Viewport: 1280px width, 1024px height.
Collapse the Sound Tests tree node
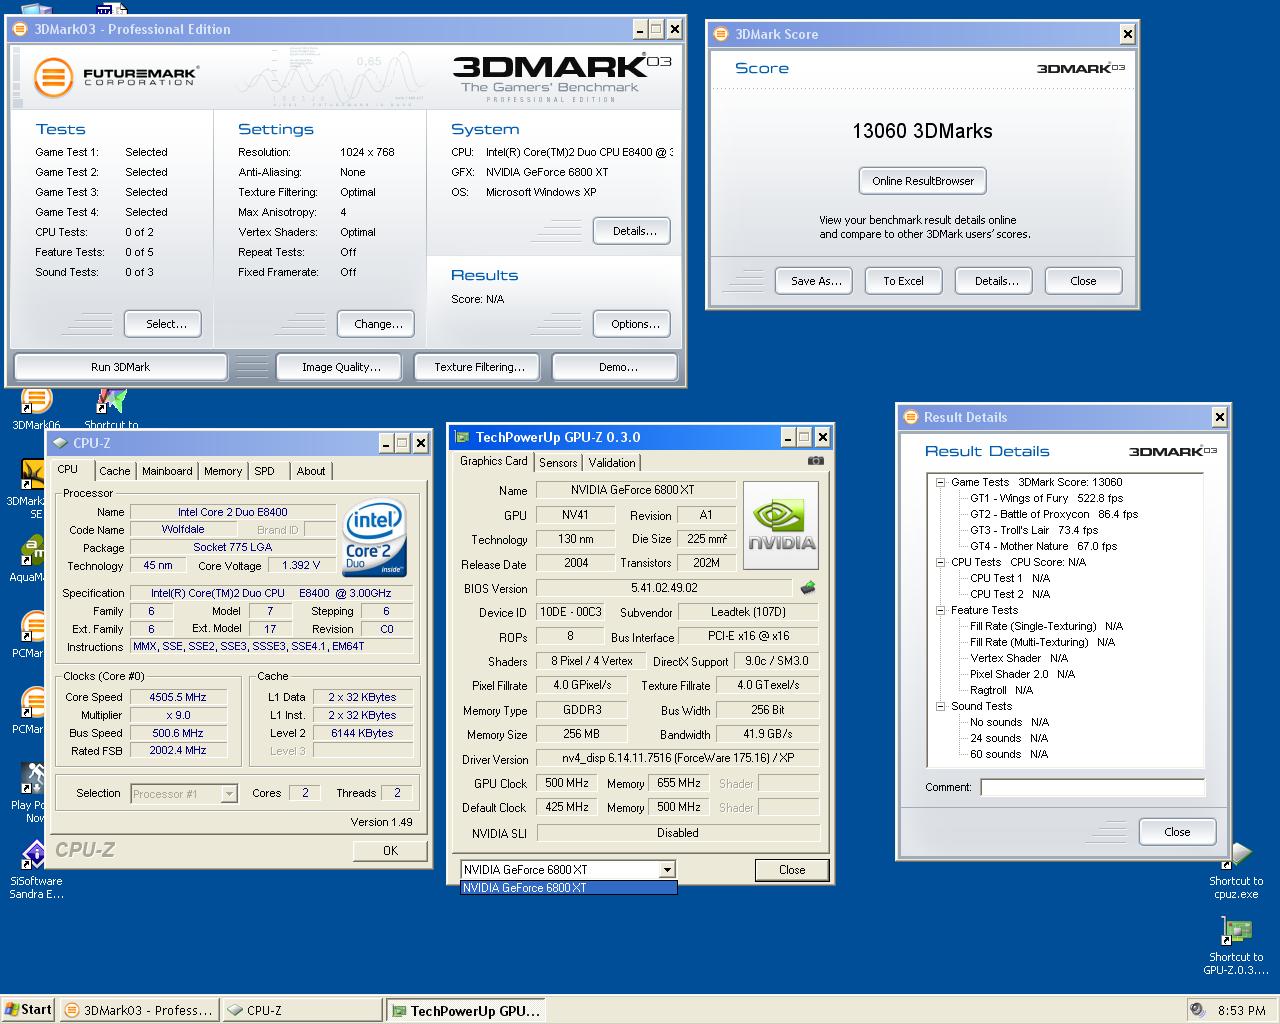[940, 706]
